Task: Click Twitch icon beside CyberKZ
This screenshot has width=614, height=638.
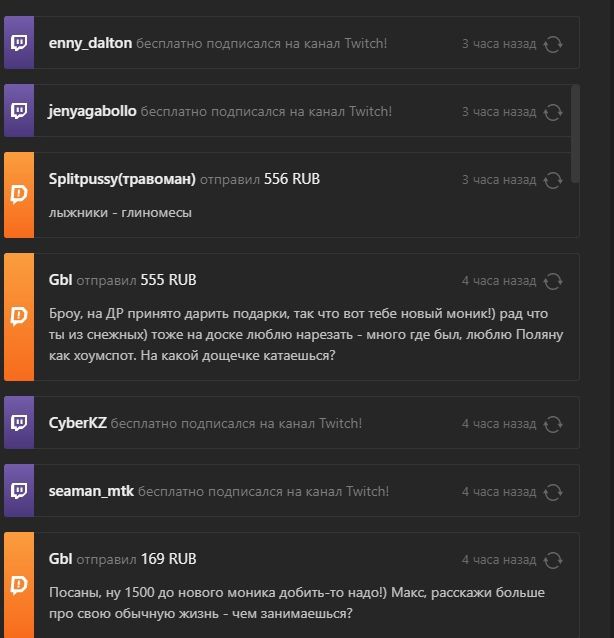Action: 19,424
